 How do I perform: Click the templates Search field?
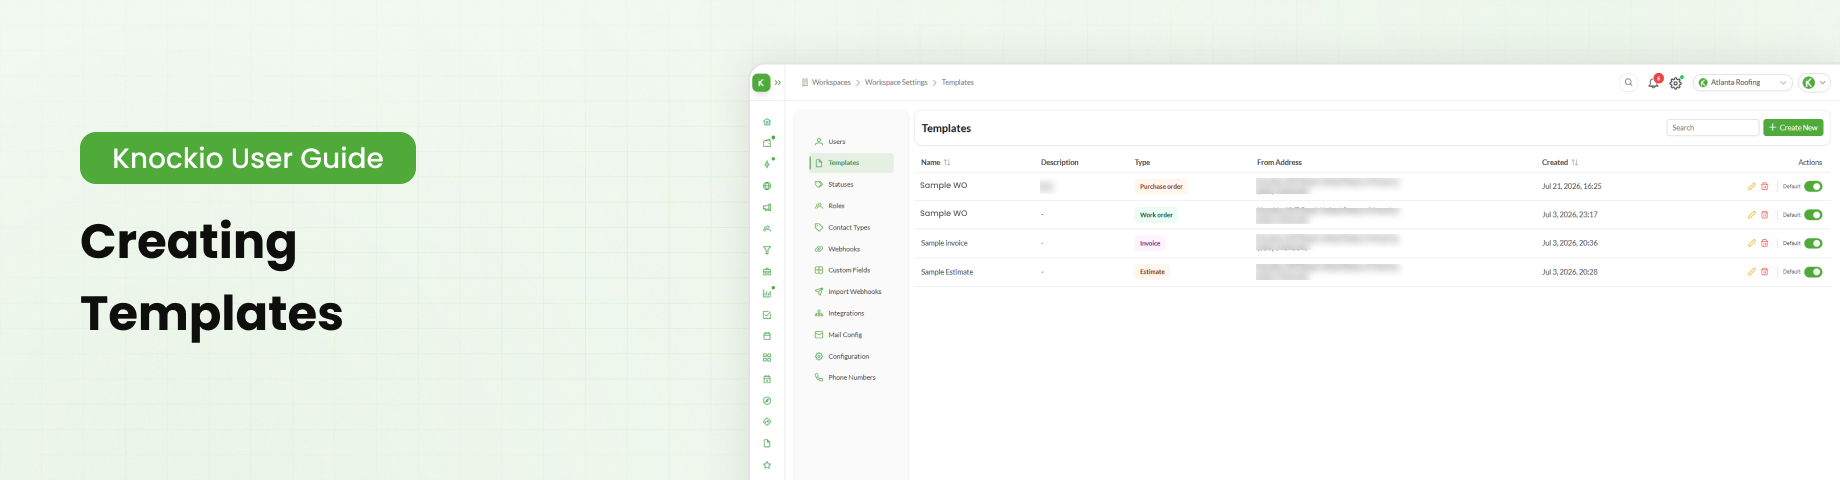pos(1712,128)
